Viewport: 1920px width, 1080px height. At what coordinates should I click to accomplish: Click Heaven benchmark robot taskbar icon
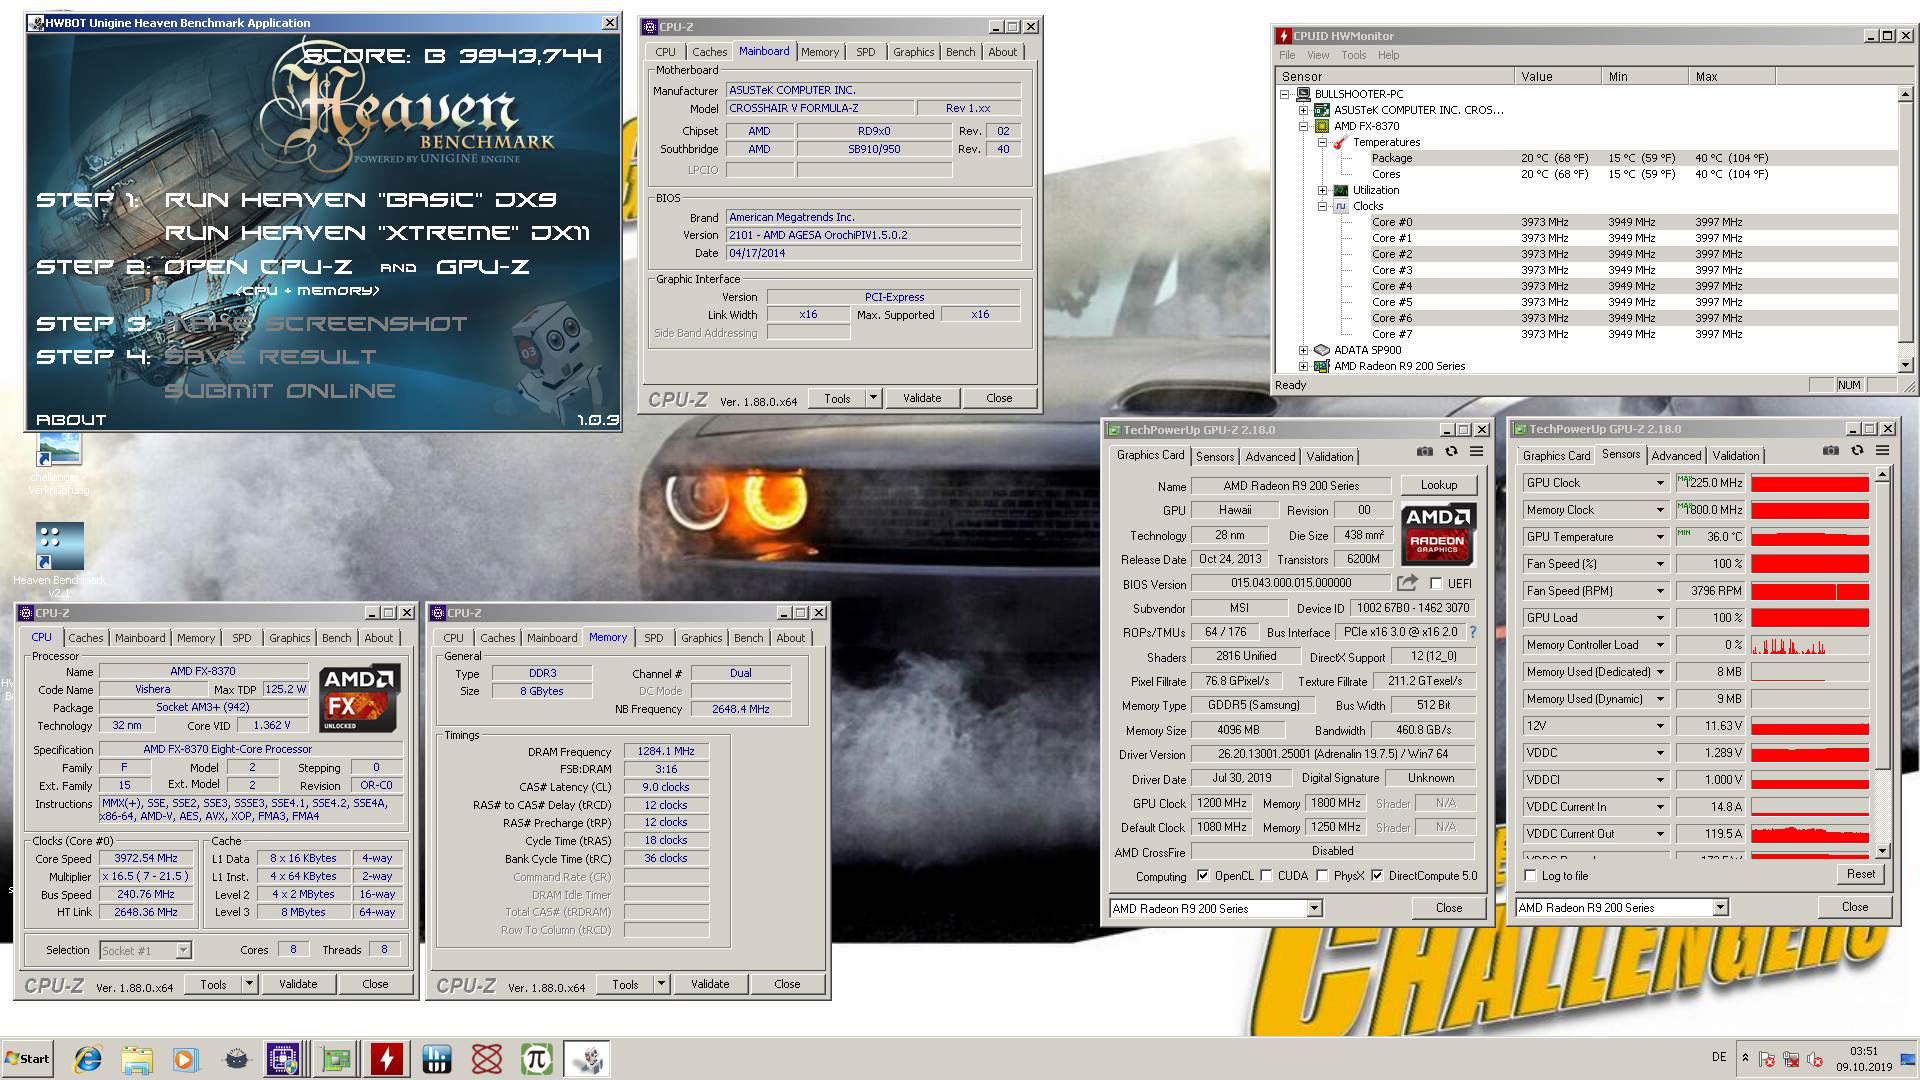(587, 1059)
